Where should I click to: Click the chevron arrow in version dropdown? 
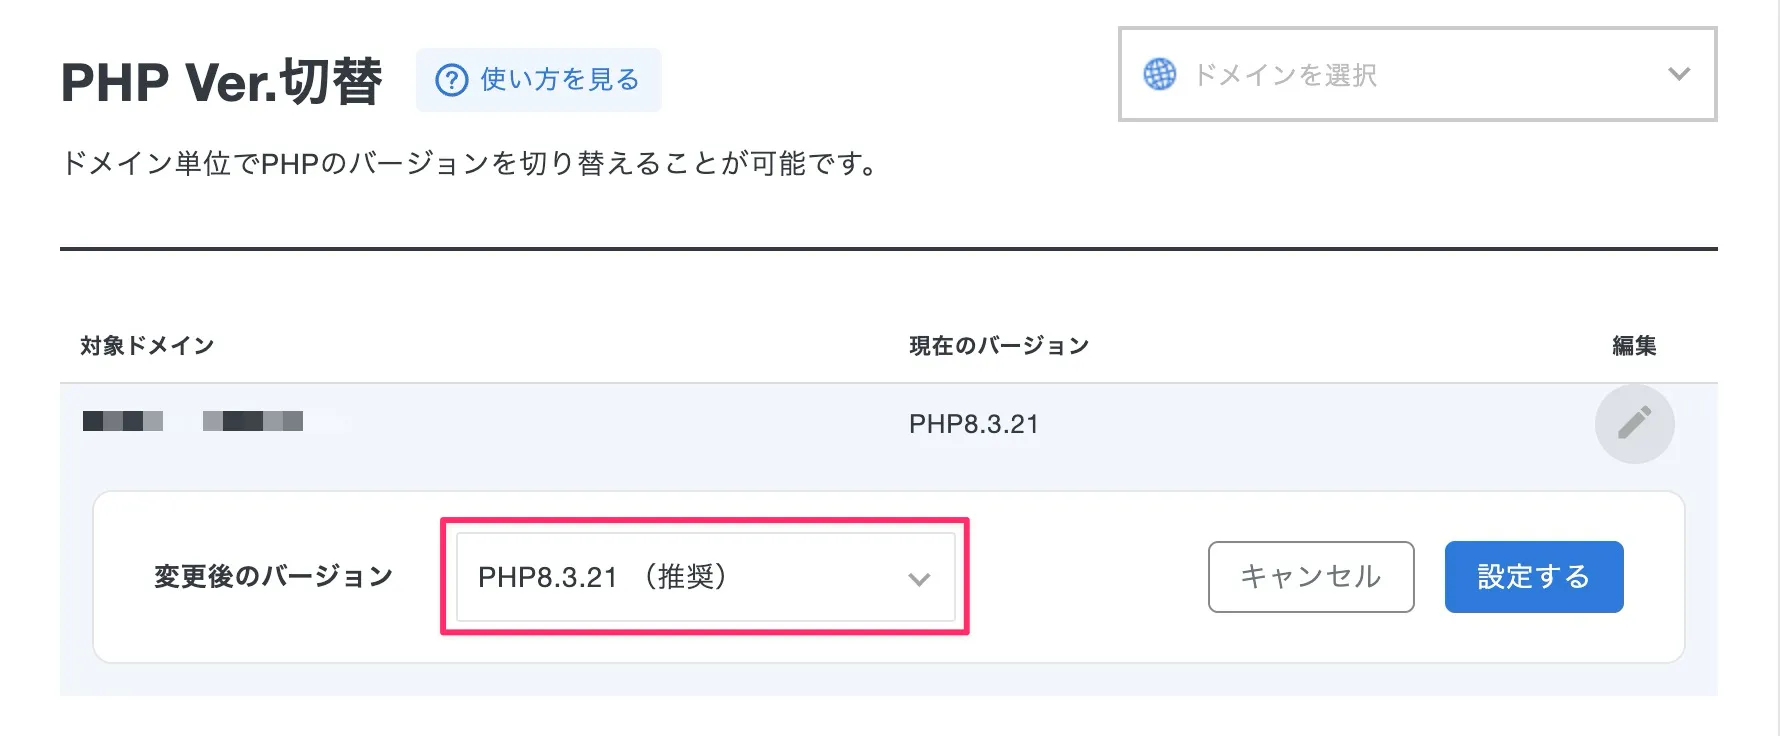[919, 579]
